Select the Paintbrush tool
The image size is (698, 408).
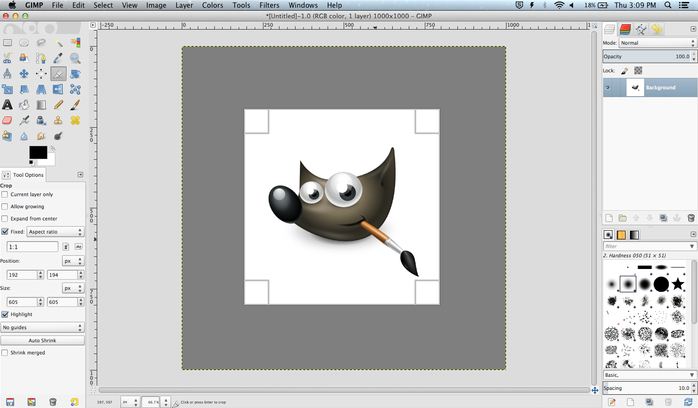[x=76, y=104]
